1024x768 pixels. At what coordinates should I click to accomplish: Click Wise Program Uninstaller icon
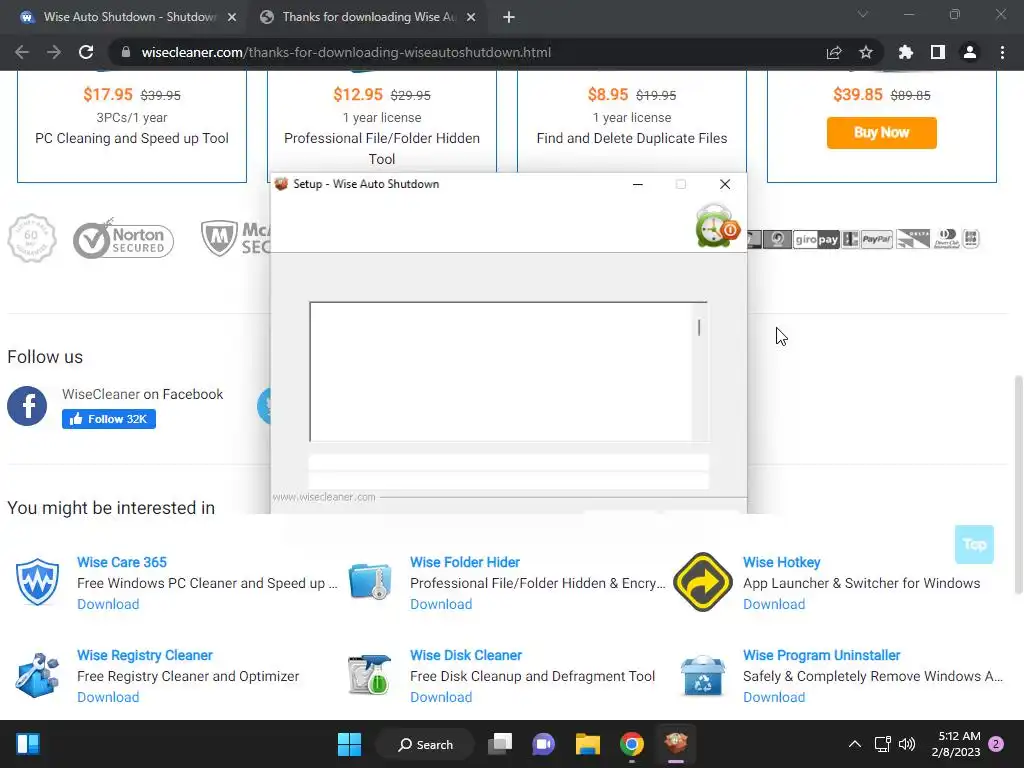click(x=703, y=675)
